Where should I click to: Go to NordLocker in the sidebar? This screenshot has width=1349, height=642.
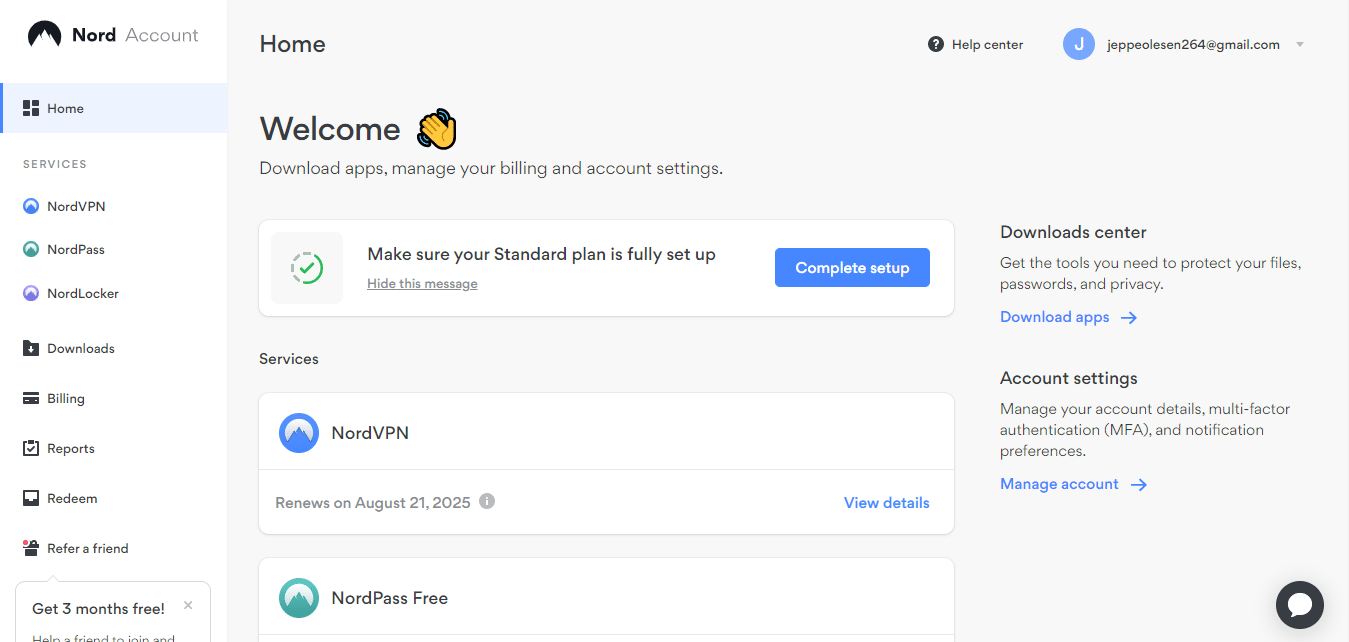coord(82,293)
